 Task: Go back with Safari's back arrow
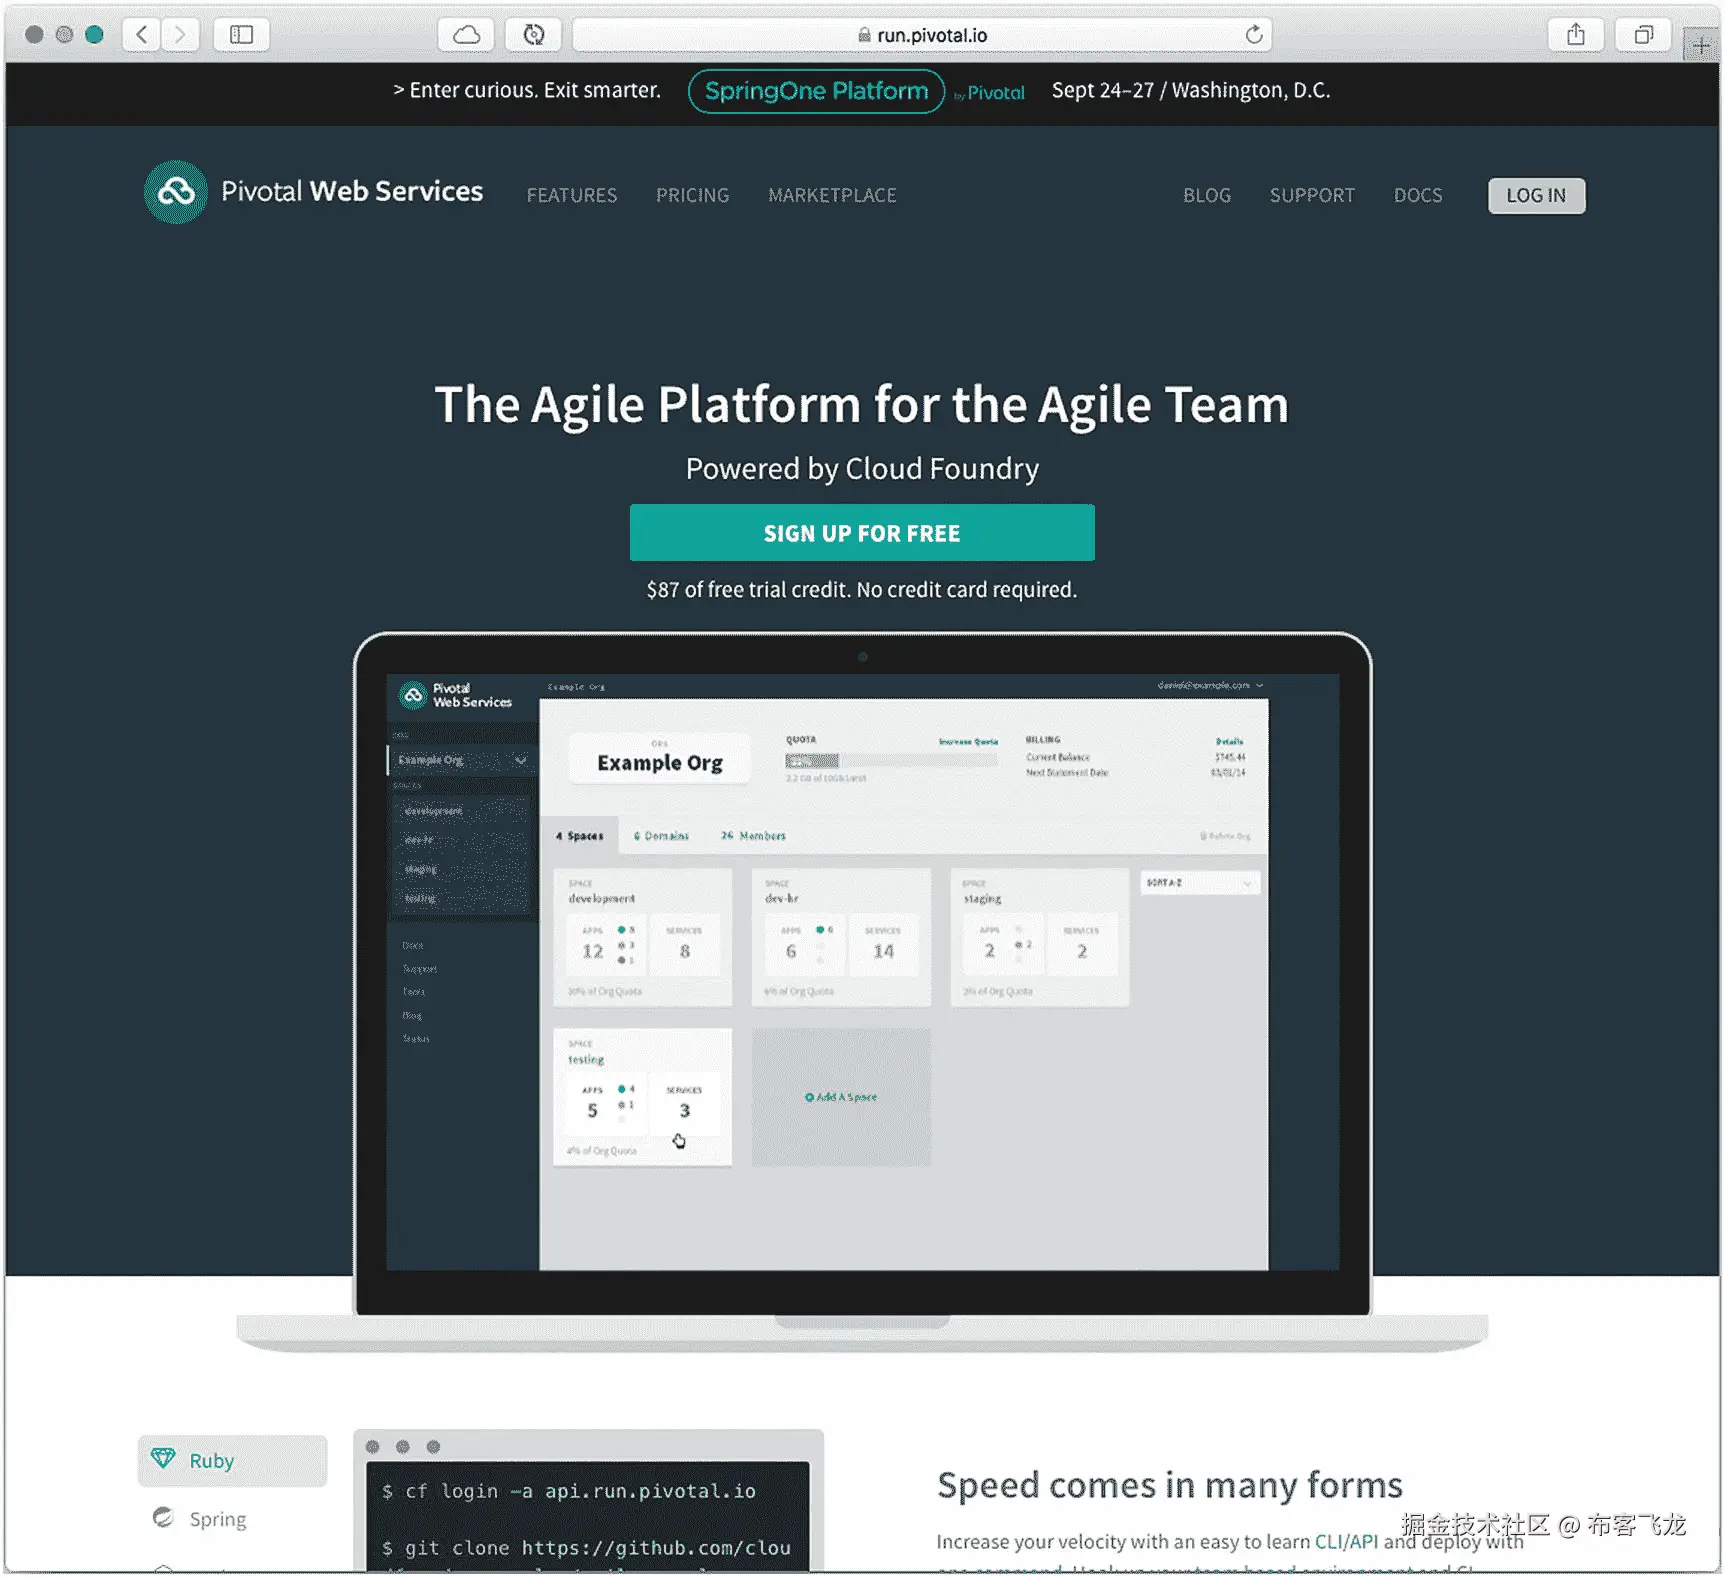[142, 35]
